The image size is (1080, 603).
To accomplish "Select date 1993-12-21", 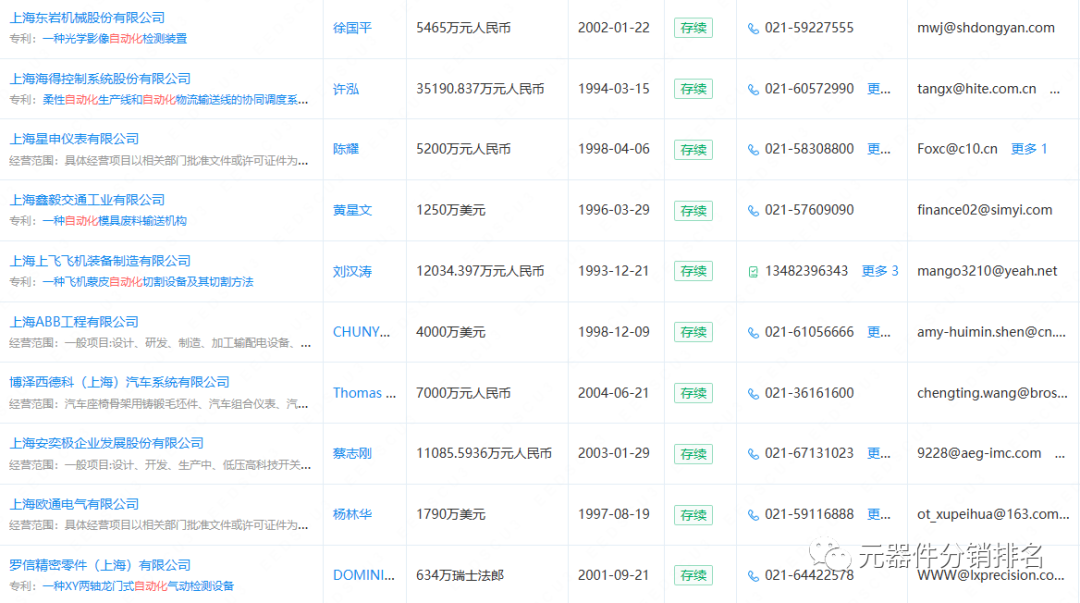I will (614, 271).
